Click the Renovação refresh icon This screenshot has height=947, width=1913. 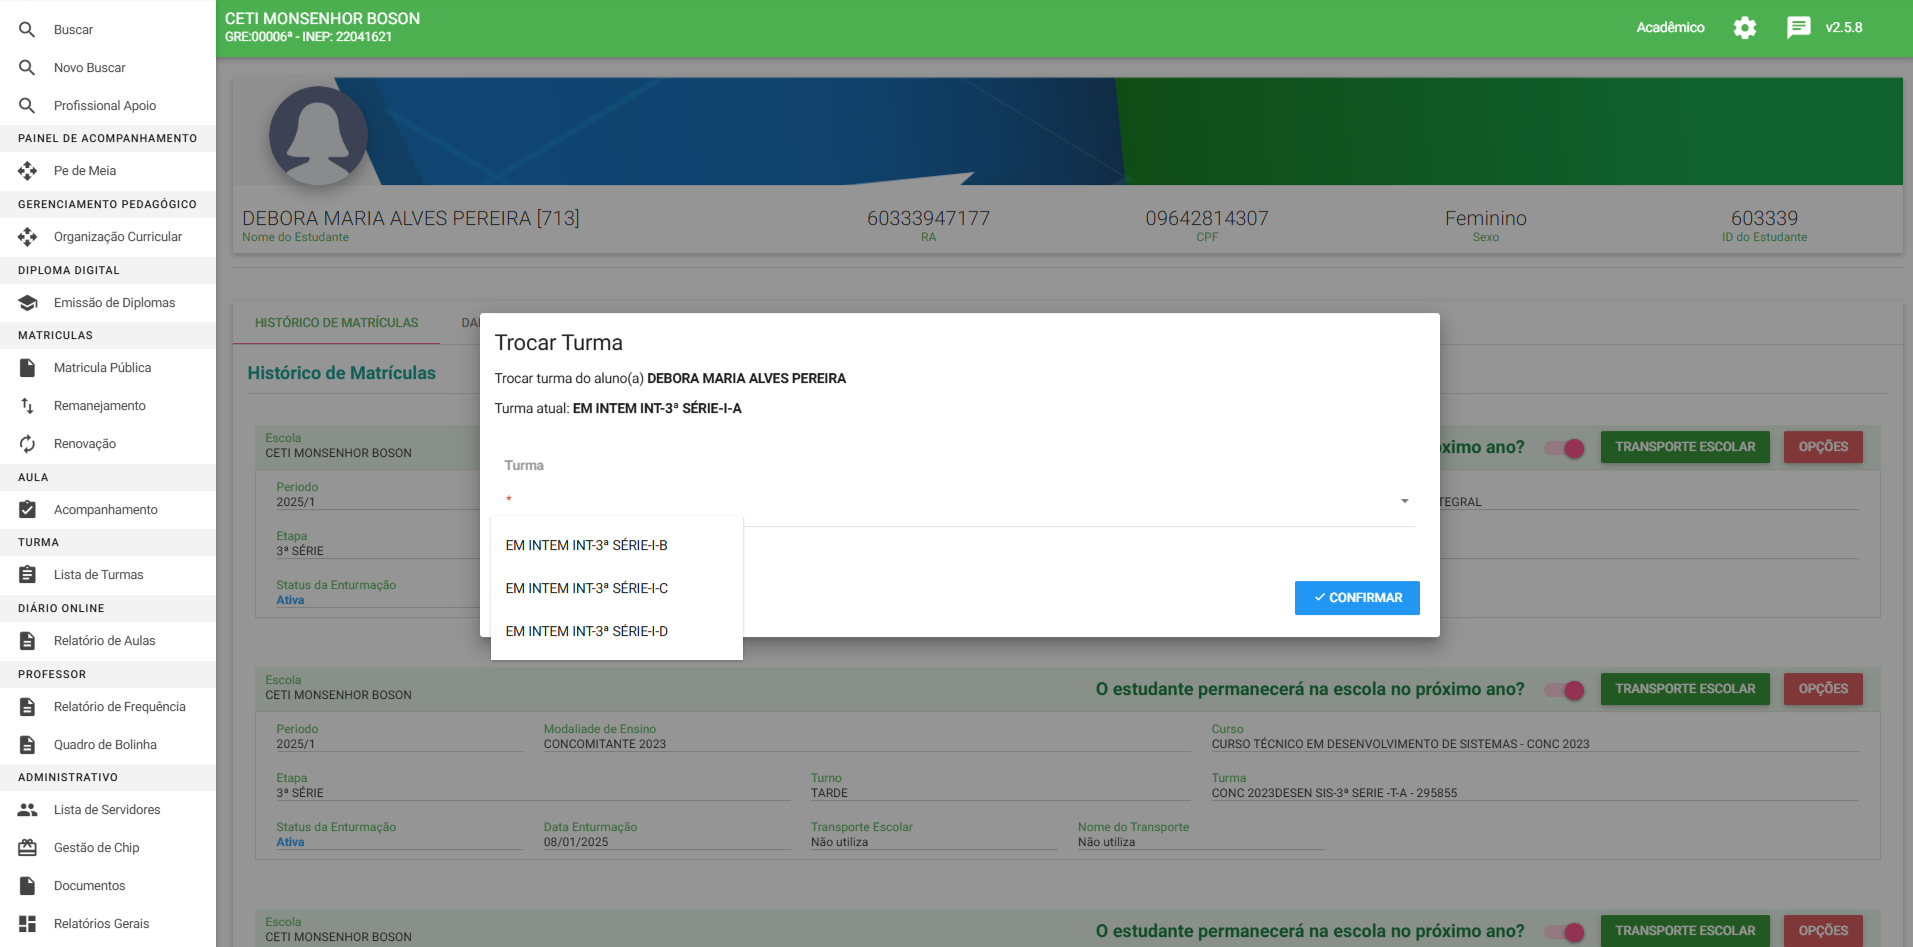click(27, 444)
